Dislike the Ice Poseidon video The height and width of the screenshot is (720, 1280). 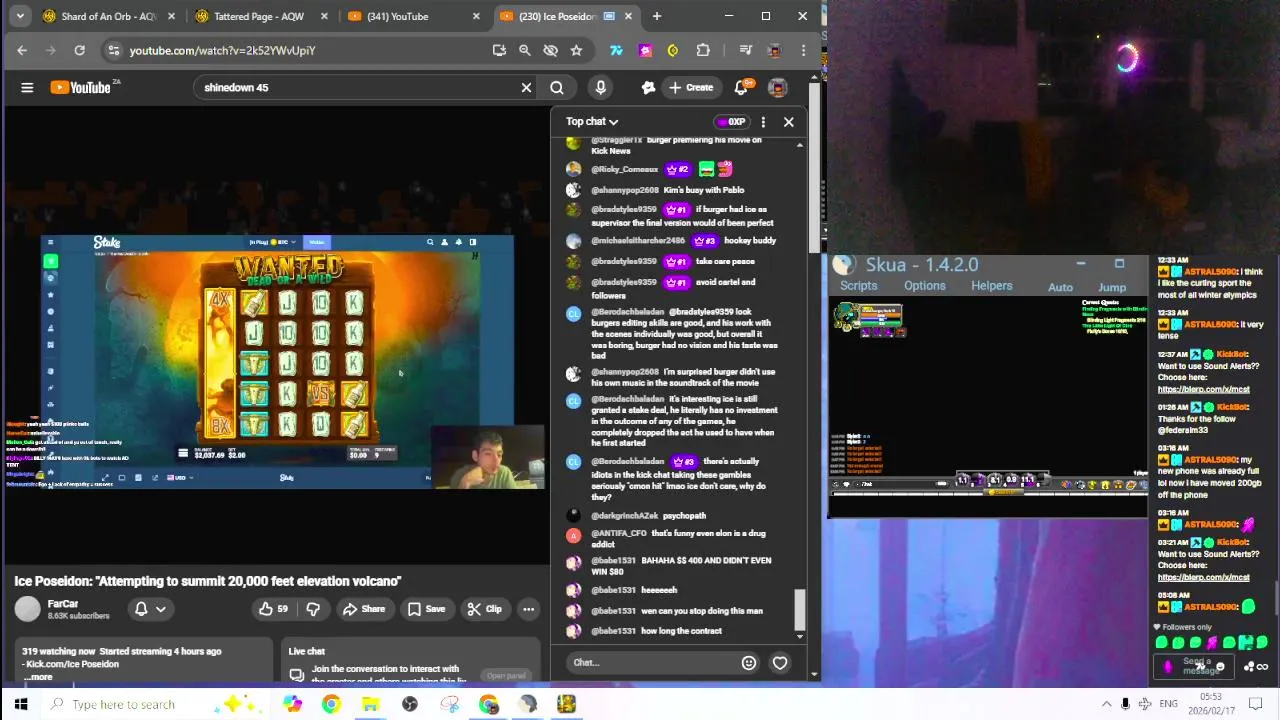pyautogui.click(x=313, y=609)
